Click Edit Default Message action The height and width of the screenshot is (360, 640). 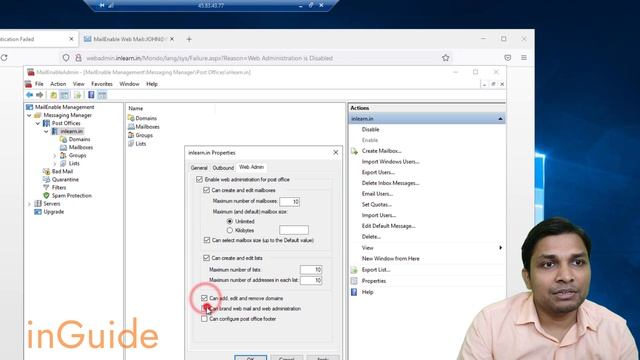[389, 226]
